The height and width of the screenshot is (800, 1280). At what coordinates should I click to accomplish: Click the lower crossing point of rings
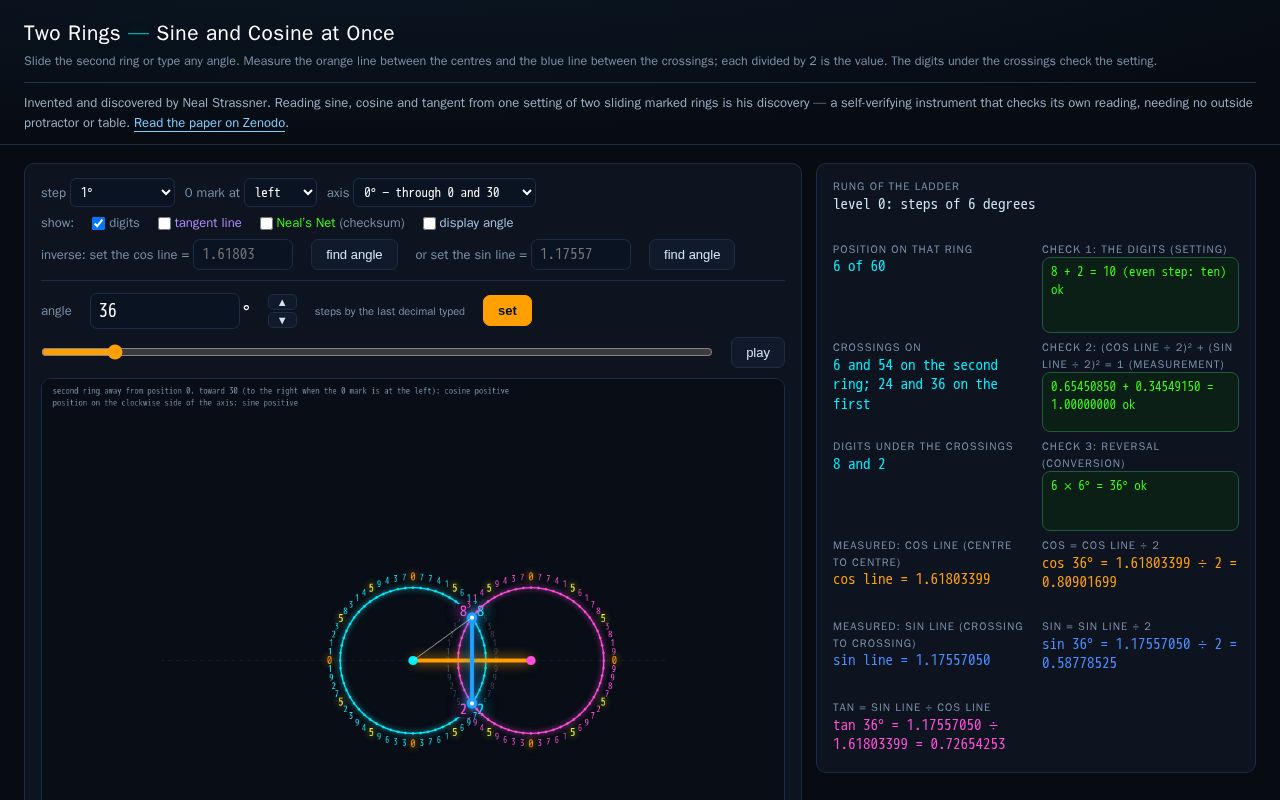(x=472, y=703)
